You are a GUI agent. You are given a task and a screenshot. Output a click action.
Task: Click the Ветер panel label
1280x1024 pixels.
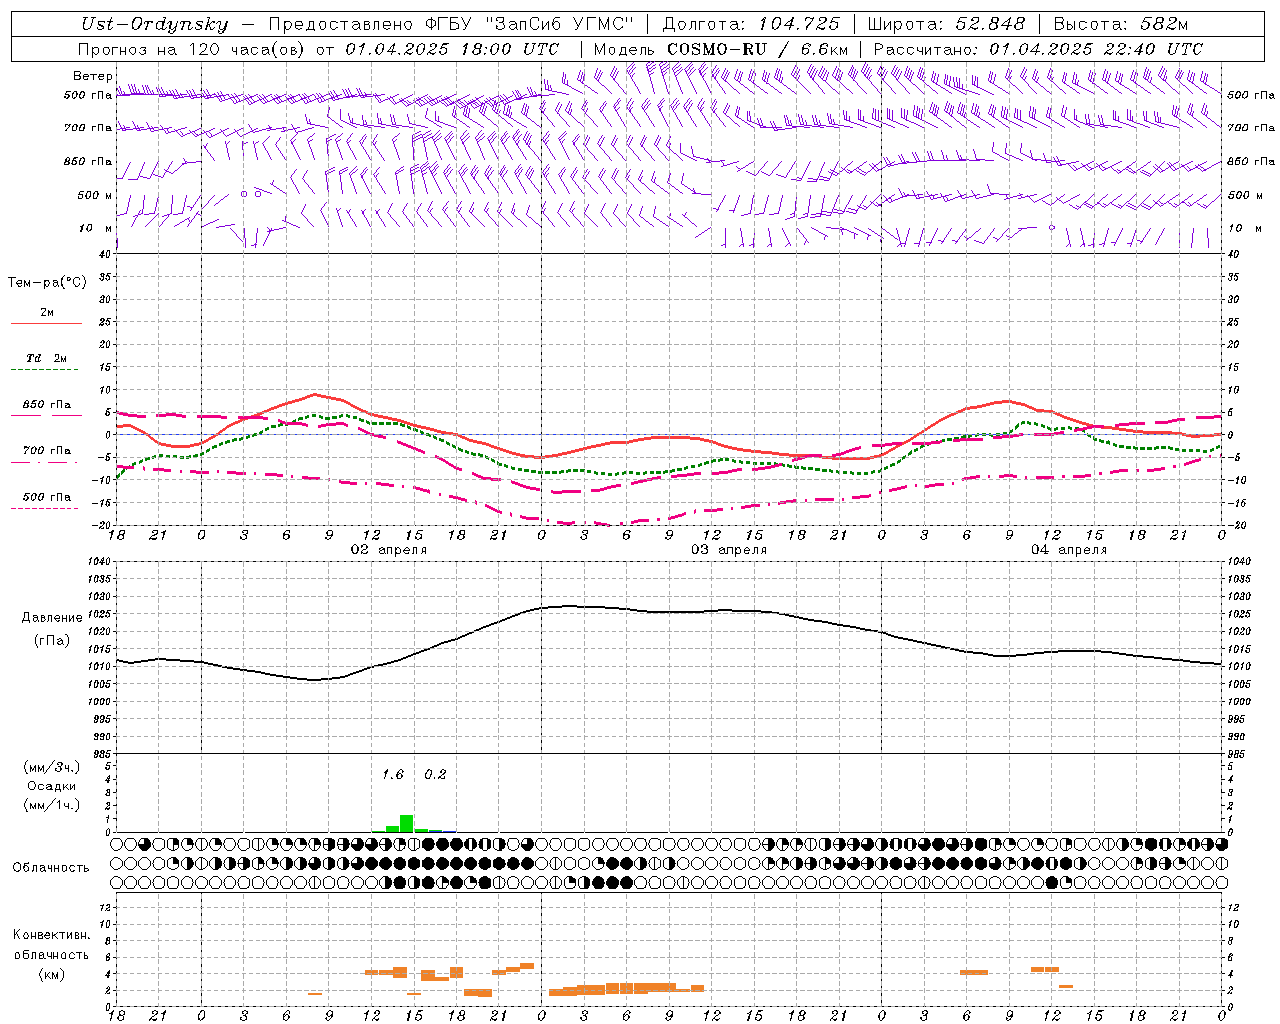click(93, 76)
